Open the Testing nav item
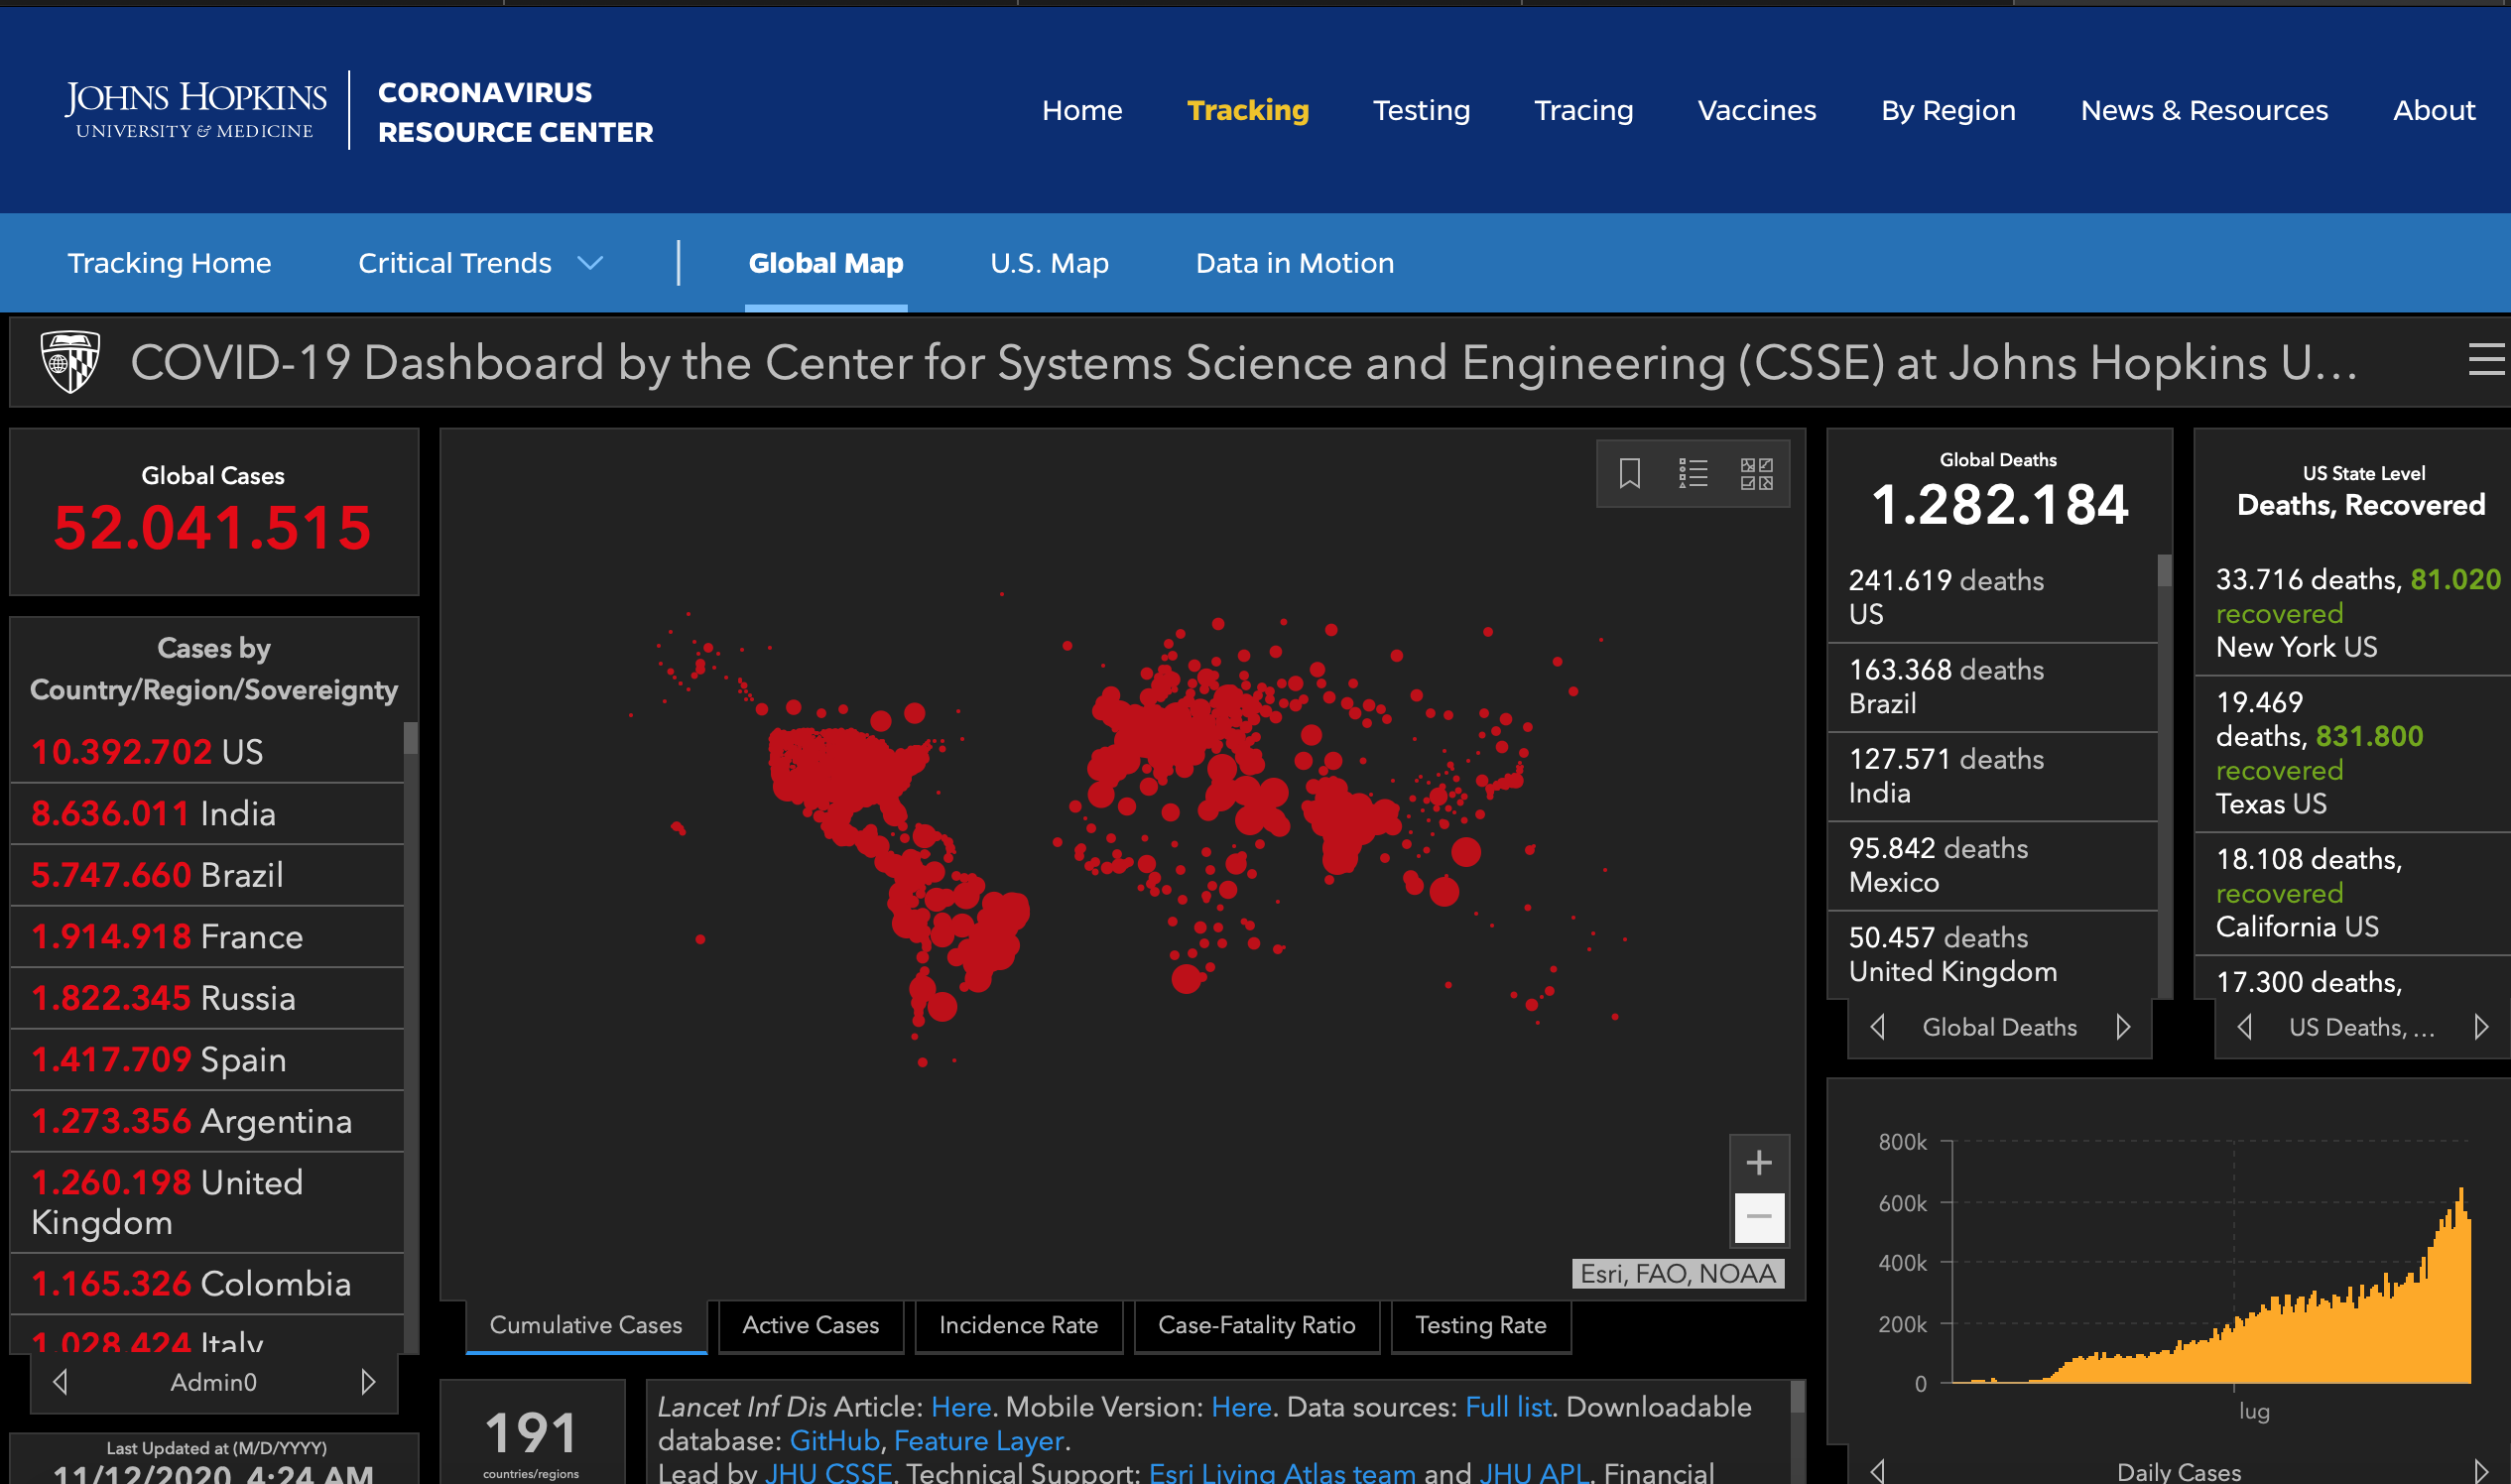Image resolution: width=2511 pixels, height=1484 pixels. (1421, 110)
